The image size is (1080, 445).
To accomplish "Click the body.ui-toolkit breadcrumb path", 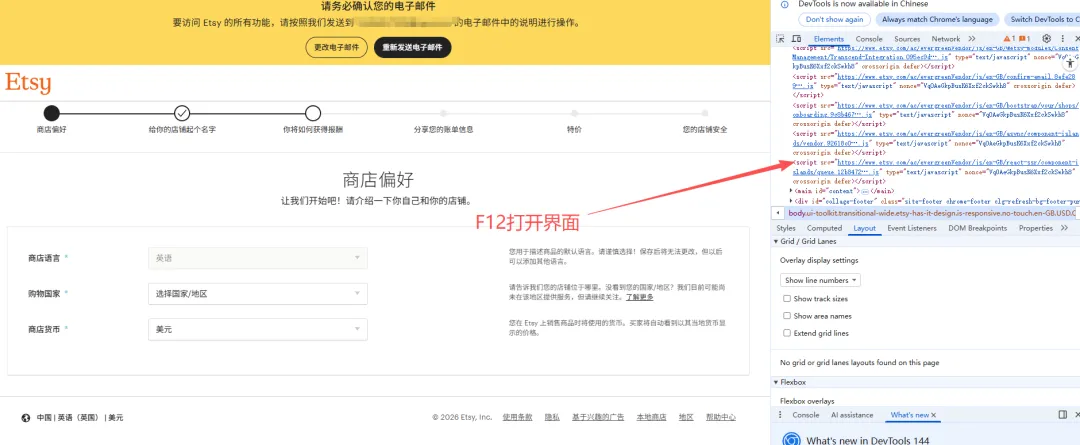I will point(932,214).
